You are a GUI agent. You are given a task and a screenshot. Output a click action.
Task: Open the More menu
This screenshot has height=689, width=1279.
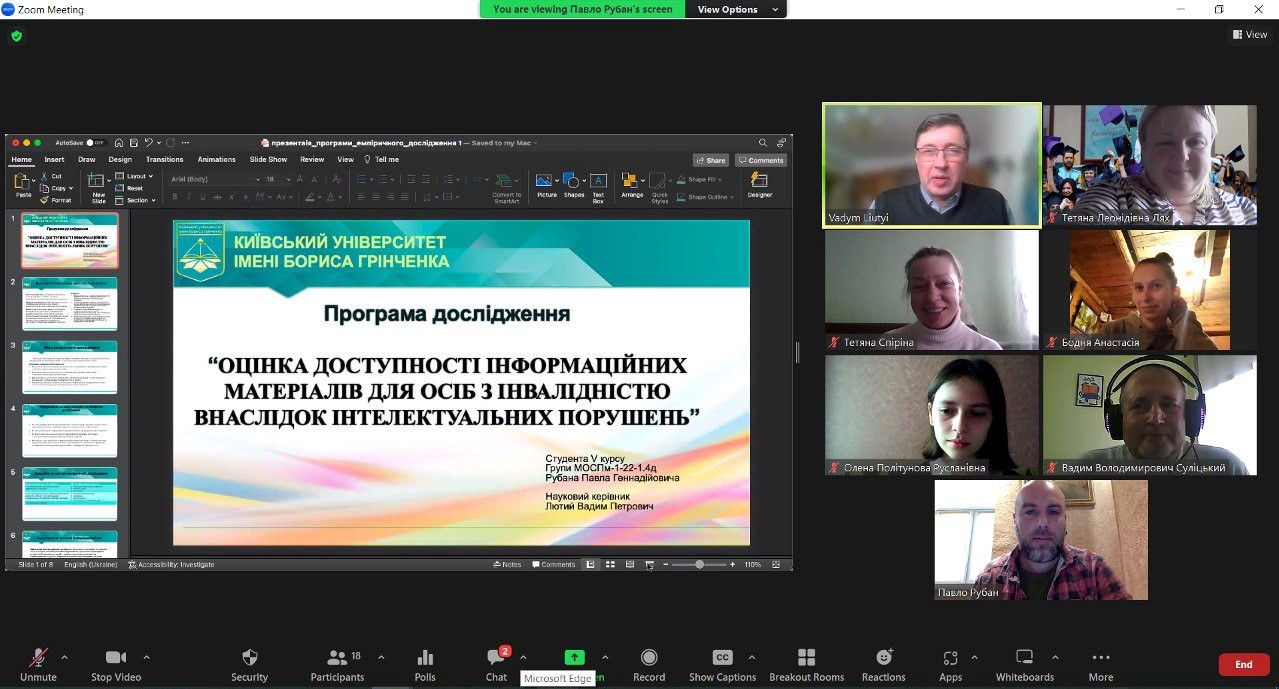1101,663
